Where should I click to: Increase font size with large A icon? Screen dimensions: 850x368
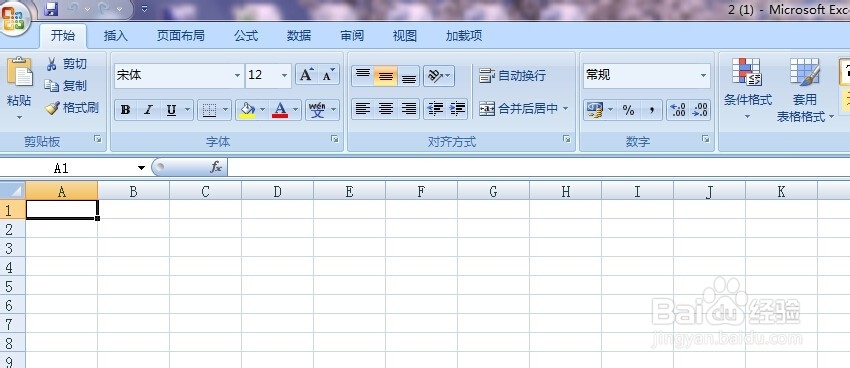(x=306, y=75)
